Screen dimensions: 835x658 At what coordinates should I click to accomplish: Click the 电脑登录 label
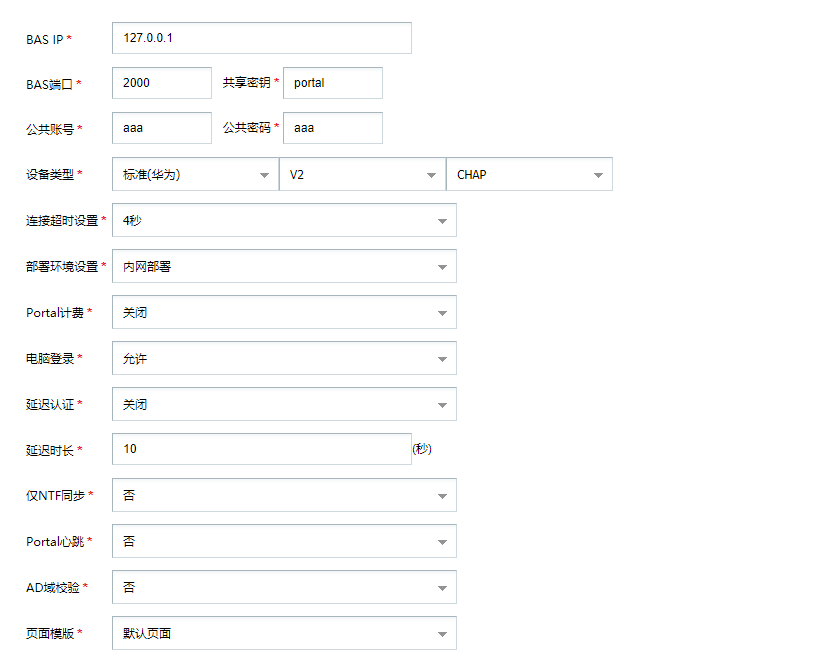click(x=50, y=358)
